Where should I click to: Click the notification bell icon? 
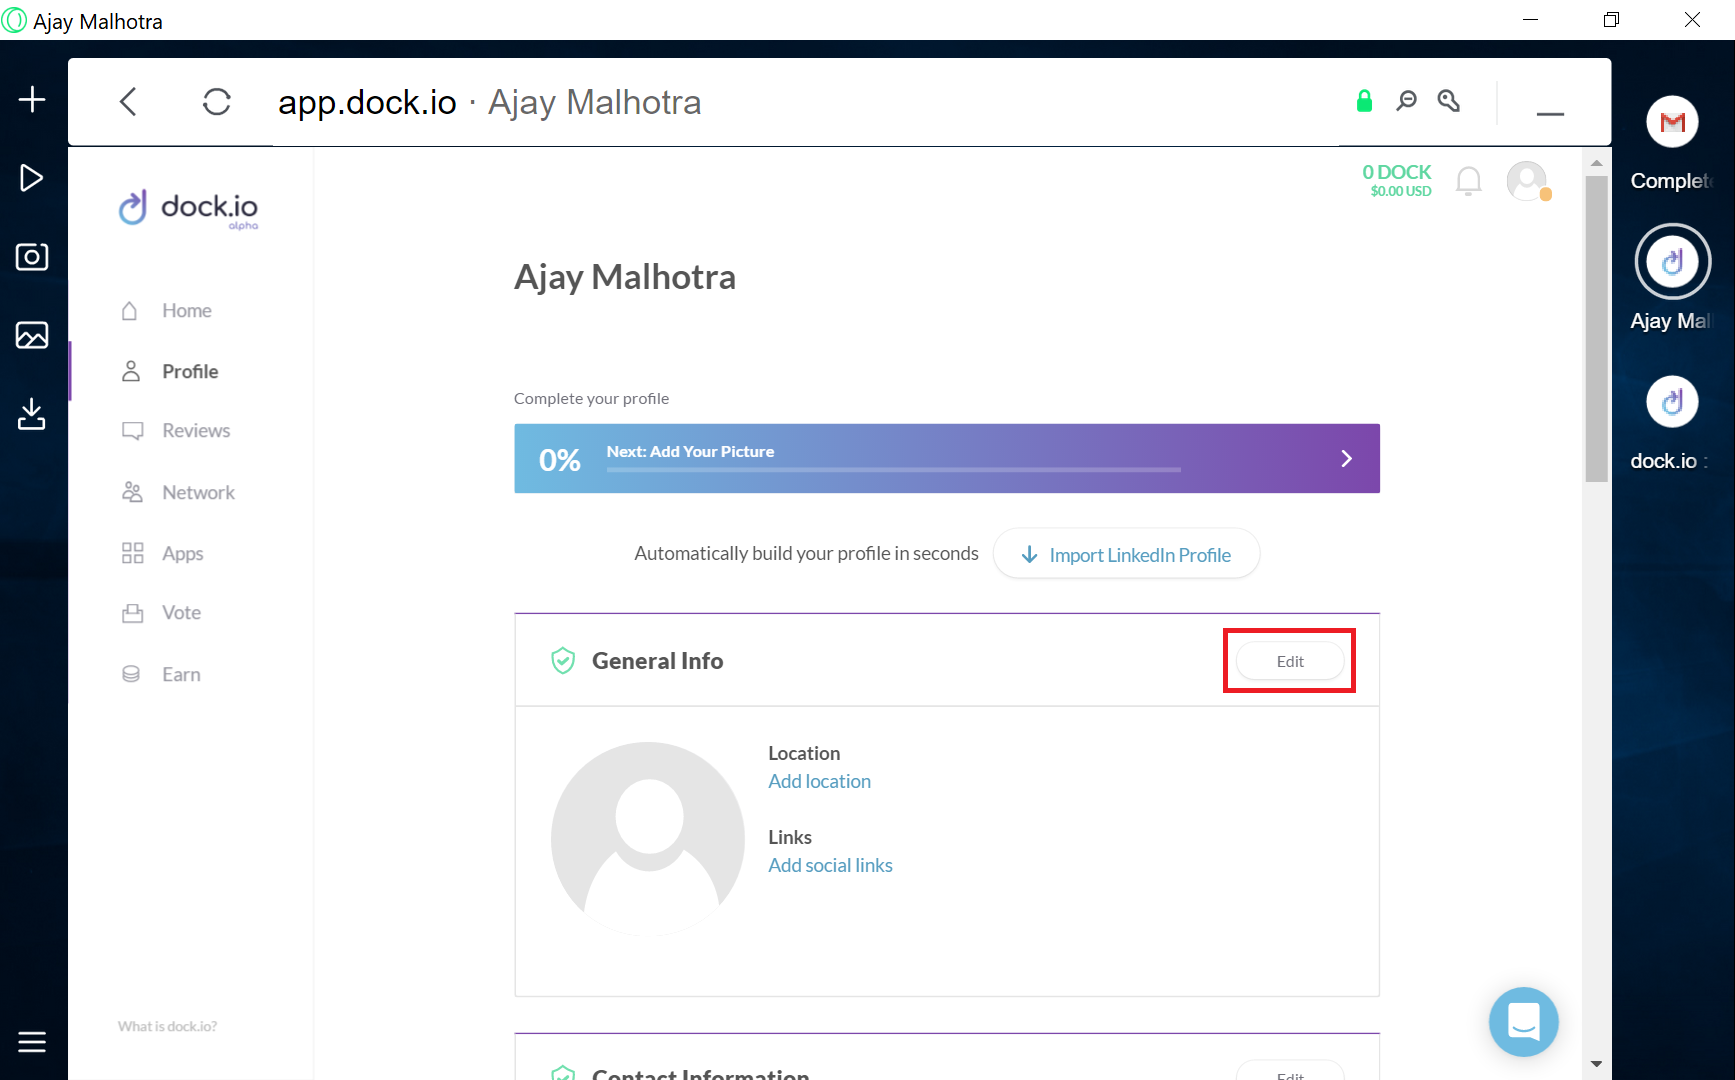[x=1468, y=181]
